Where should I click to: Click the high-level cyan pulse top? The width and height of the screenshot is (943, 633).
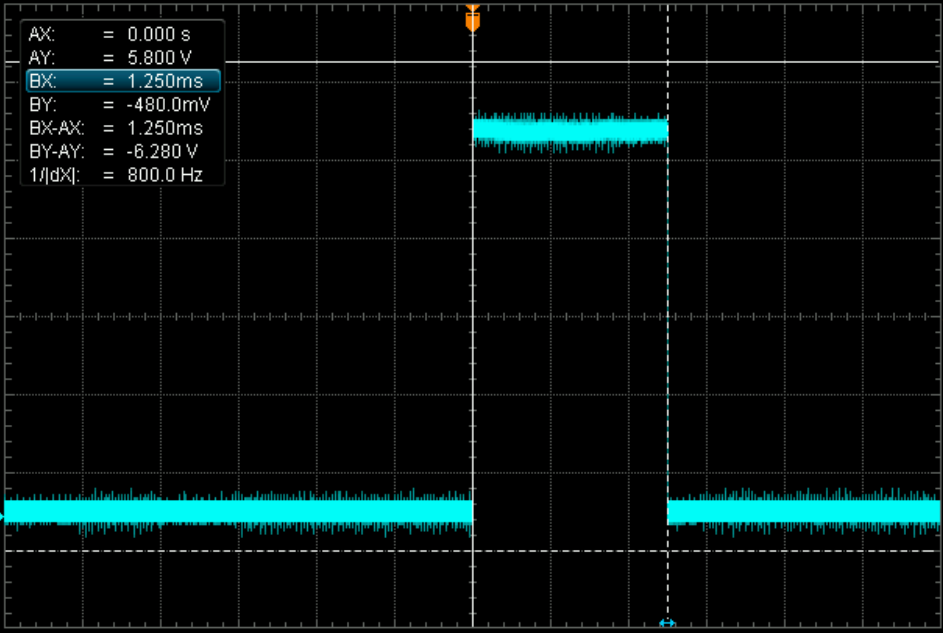tap(570, 130)
